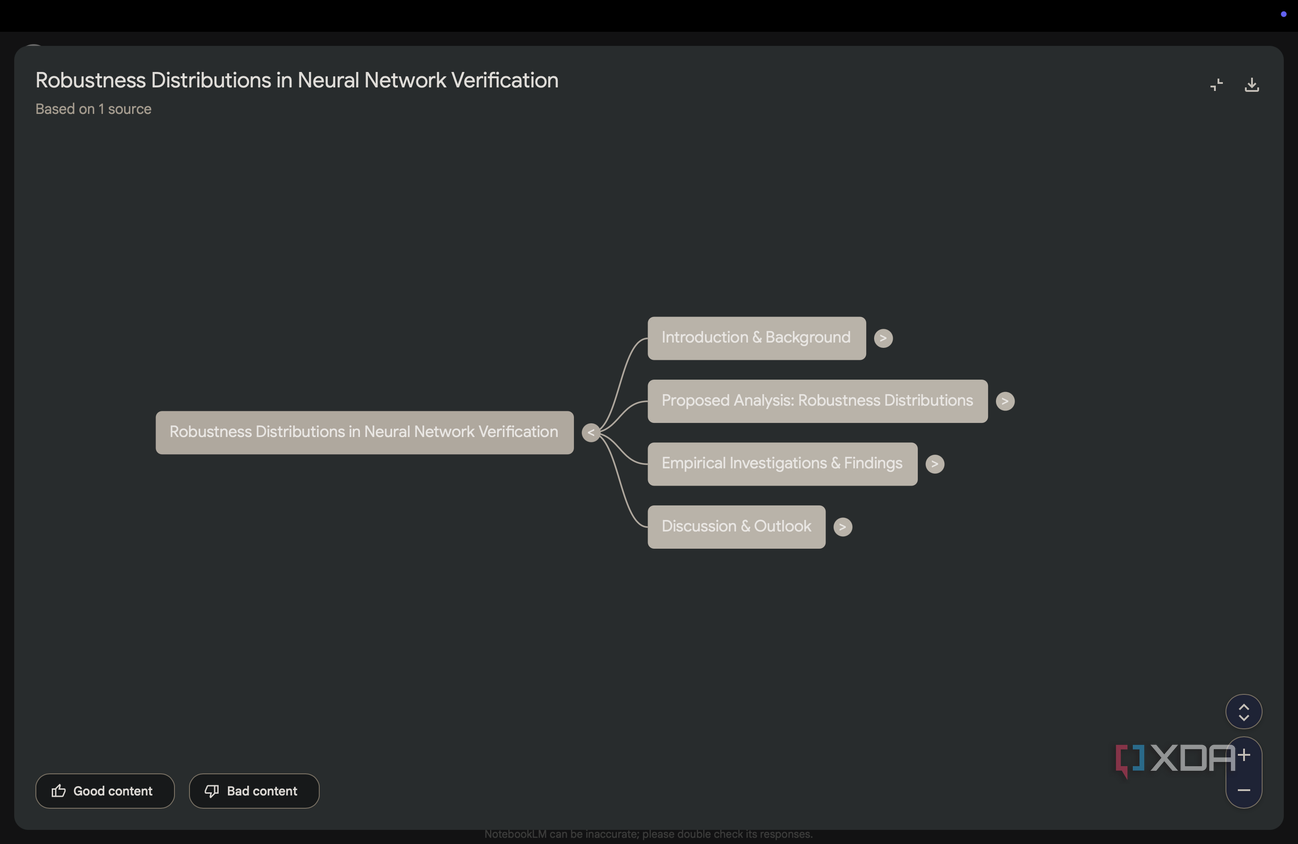Expand Proposed Analysis: Robustness Distributions branch
Screen dimensions: 1298x844
(x=1005, y=401)
